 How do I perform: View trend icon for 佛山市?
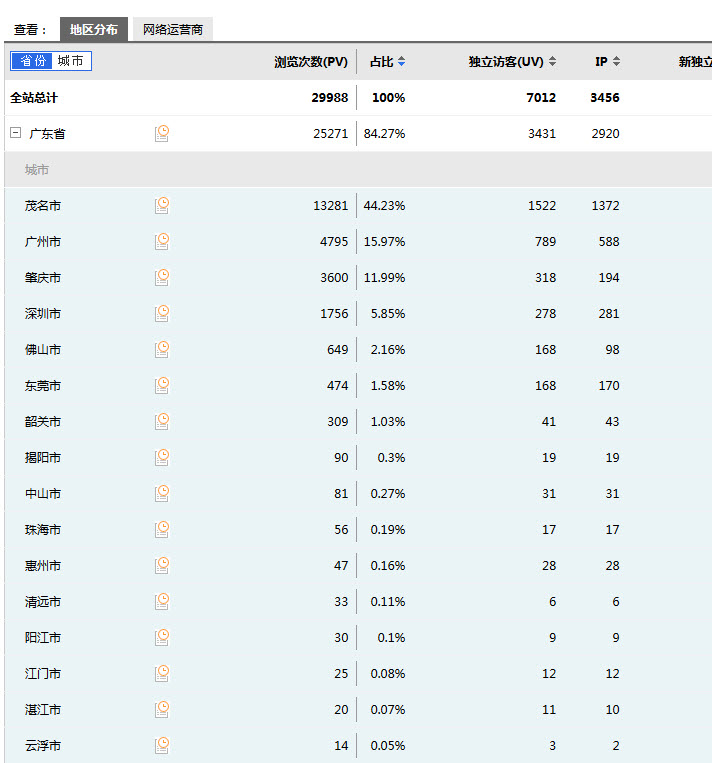tap(162, 349)
